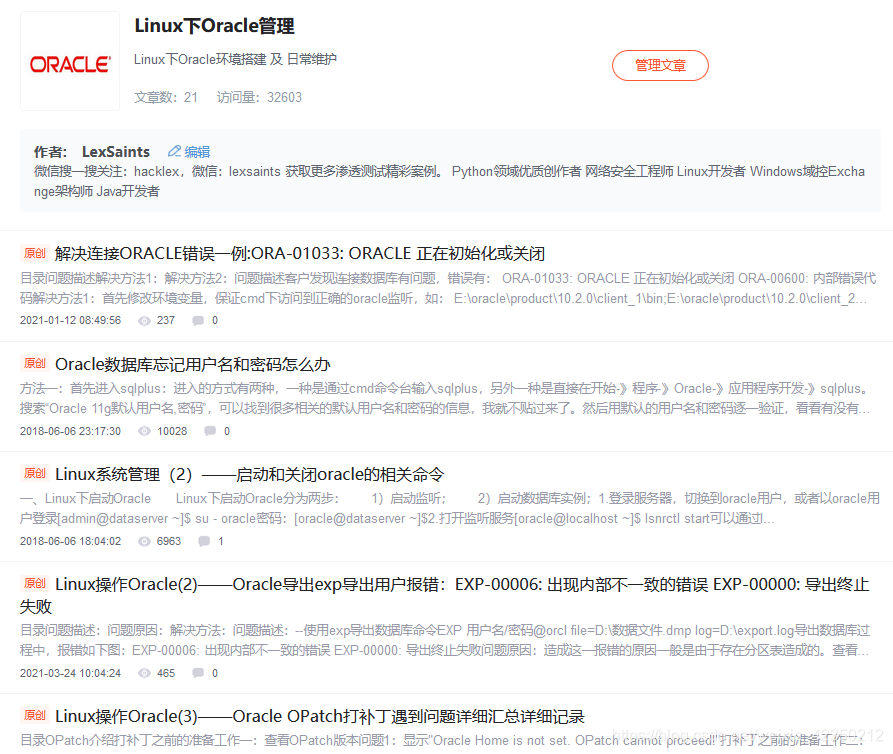Image resolution: width=893 pixels, height=754 pixels.
Task: Click the 原创 tag on the OPatch article
Action: pos(35,715)
